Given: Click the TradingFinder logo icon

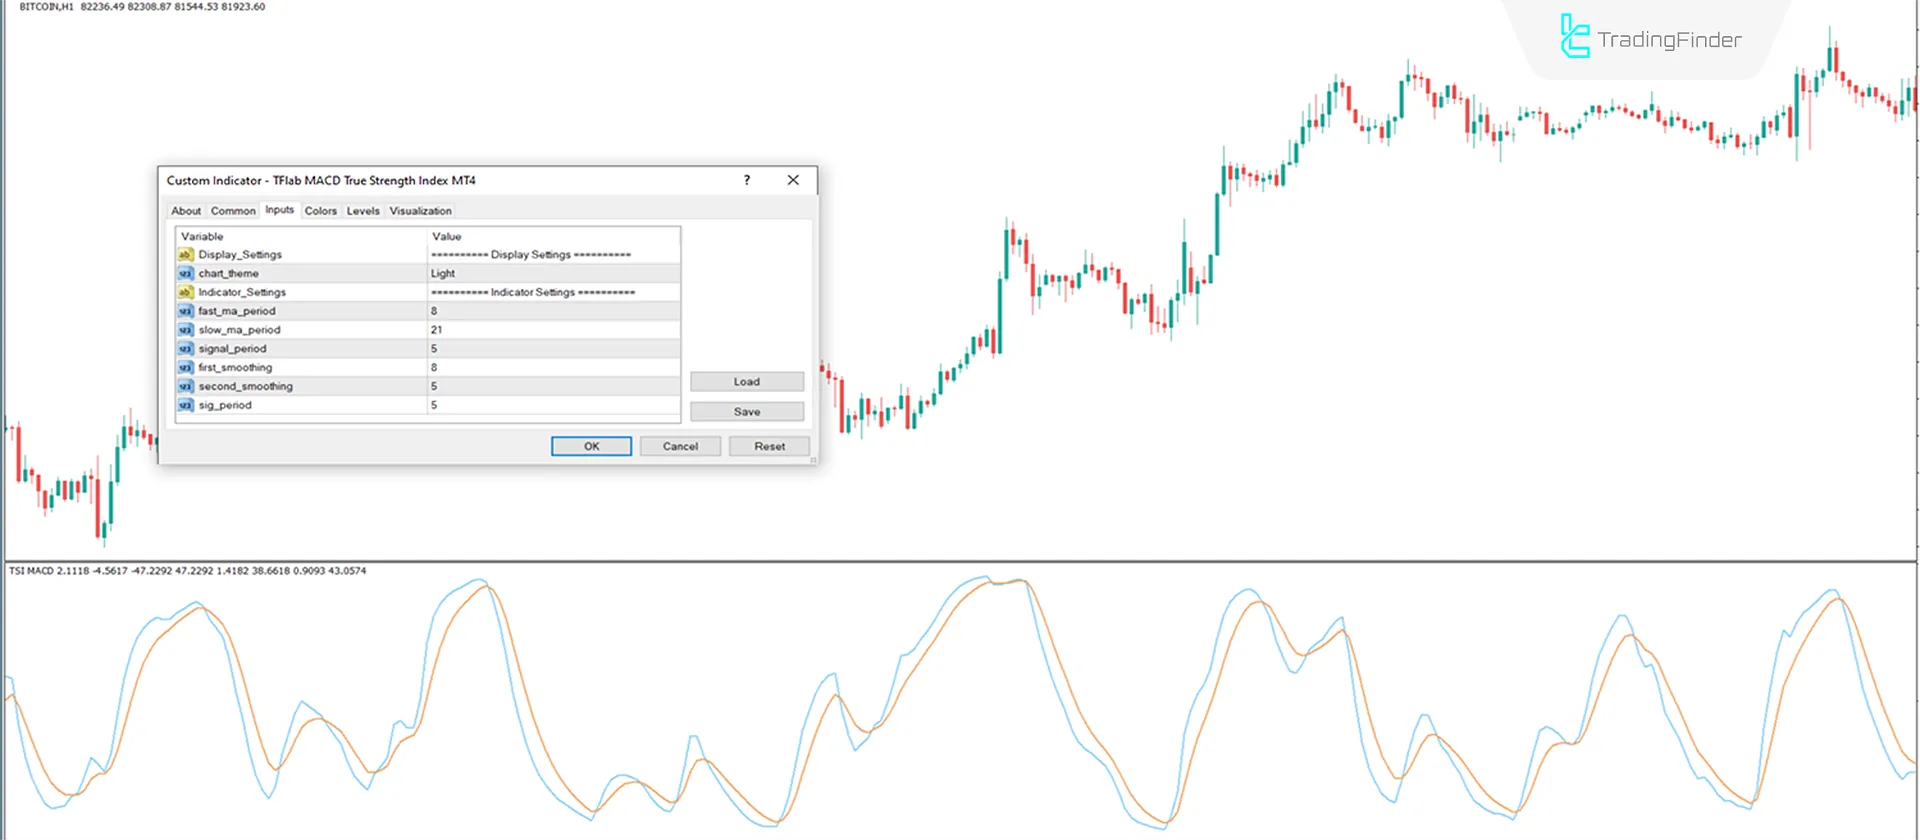Looking at the screenshot, I should [x=1575, y=37].
